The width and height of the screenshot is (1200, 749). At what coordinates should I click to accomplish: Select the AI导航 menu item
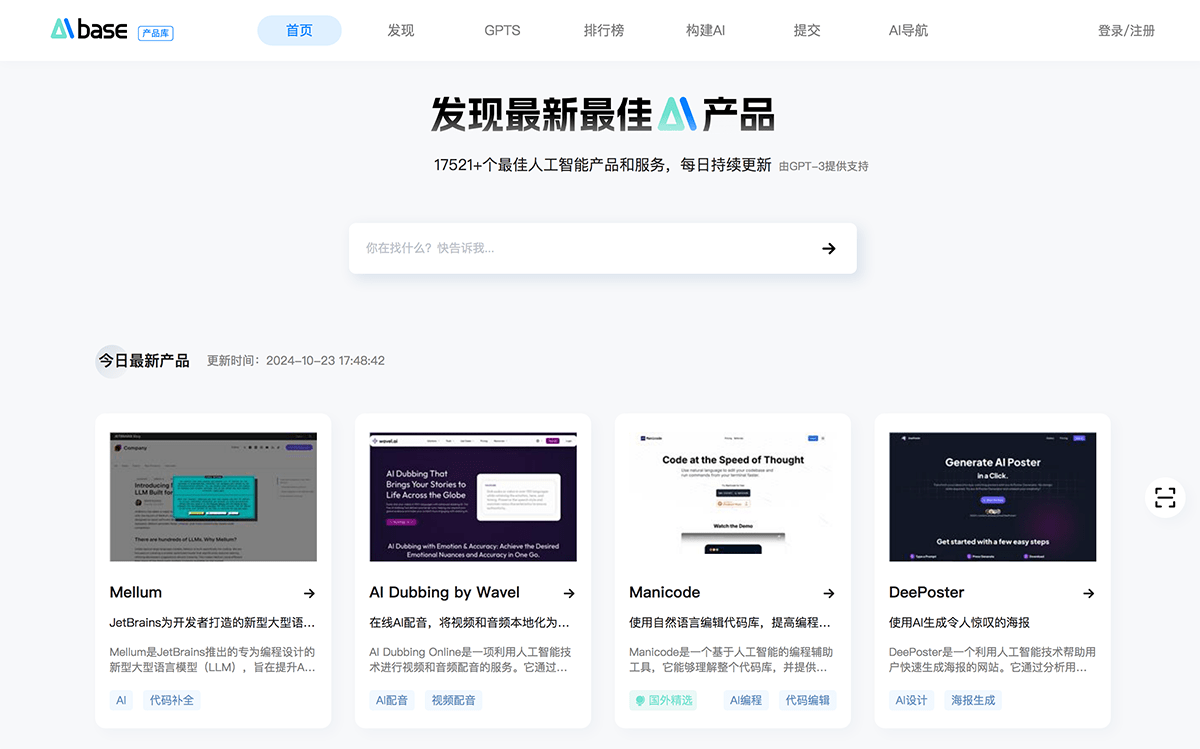[908, 30]
